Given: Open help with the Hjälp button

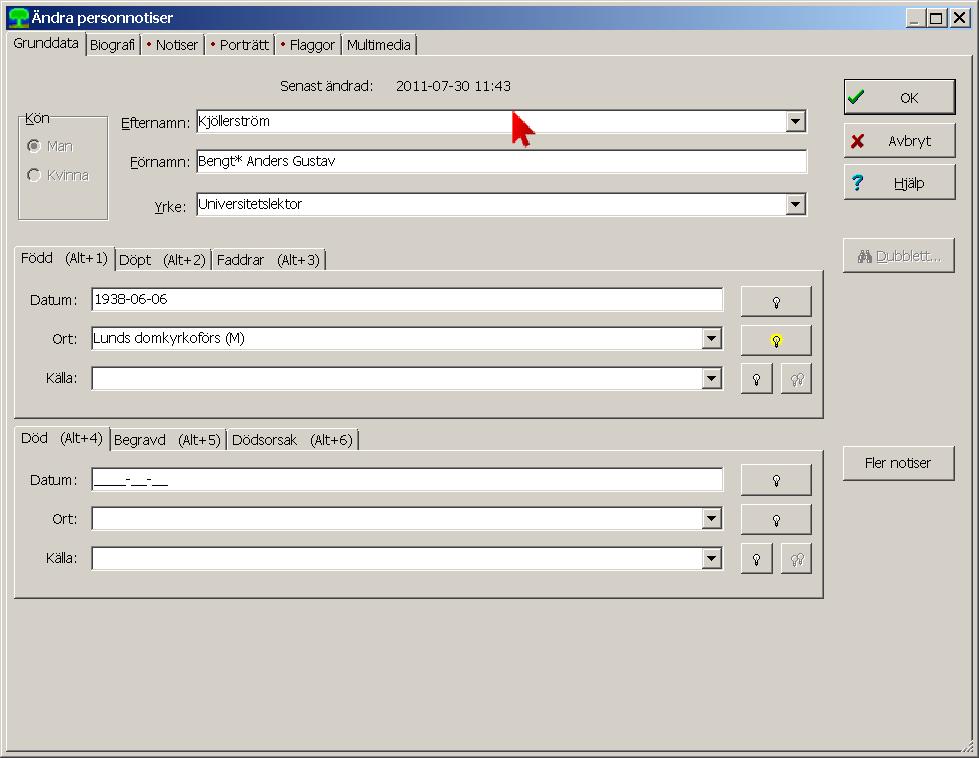Looking at the screenshot, I should (x=900, y=182).
